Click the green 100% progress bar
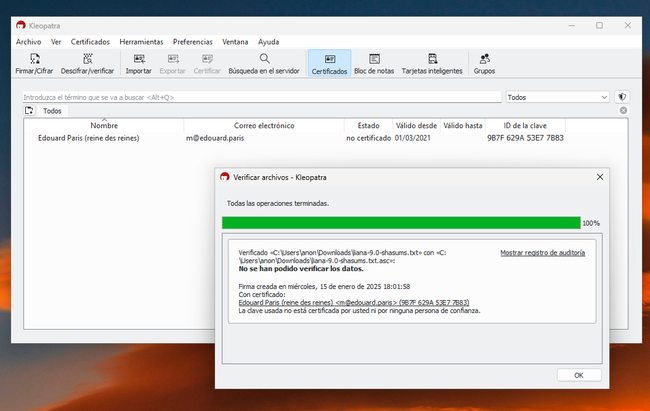The width and height of the screenshot is (650, 411). 400,223
